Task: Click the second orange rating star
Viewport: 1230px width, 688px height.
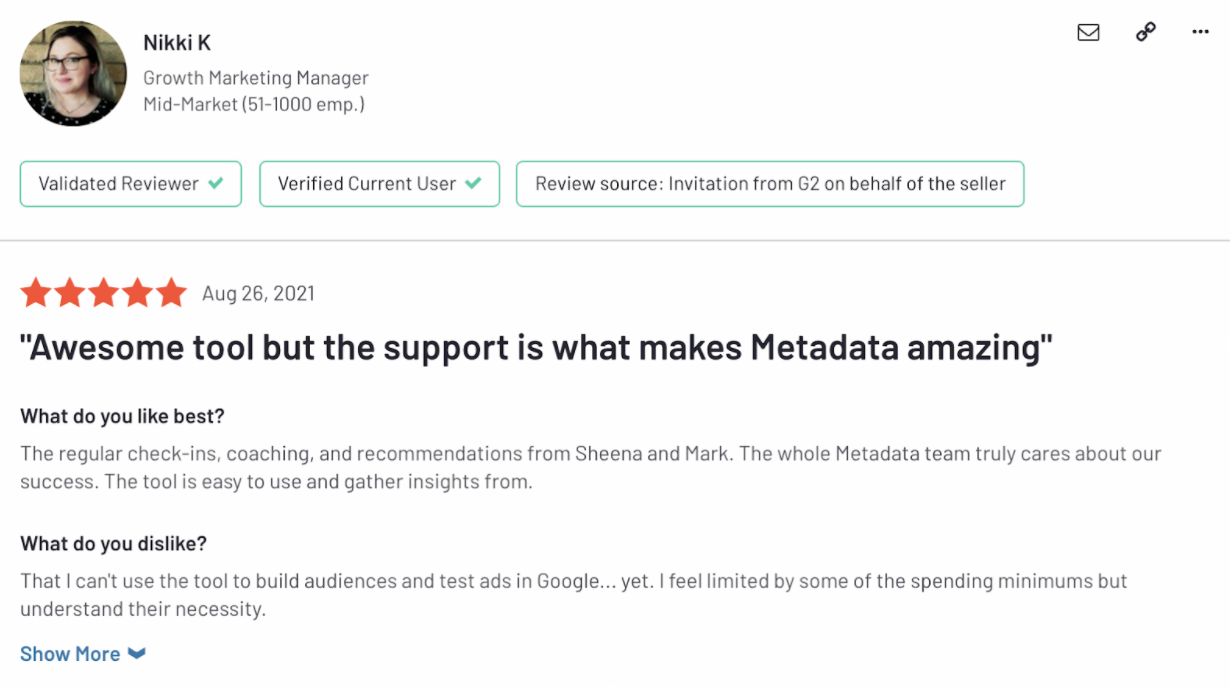Action: pyautogui.click(x=70, y=293)
